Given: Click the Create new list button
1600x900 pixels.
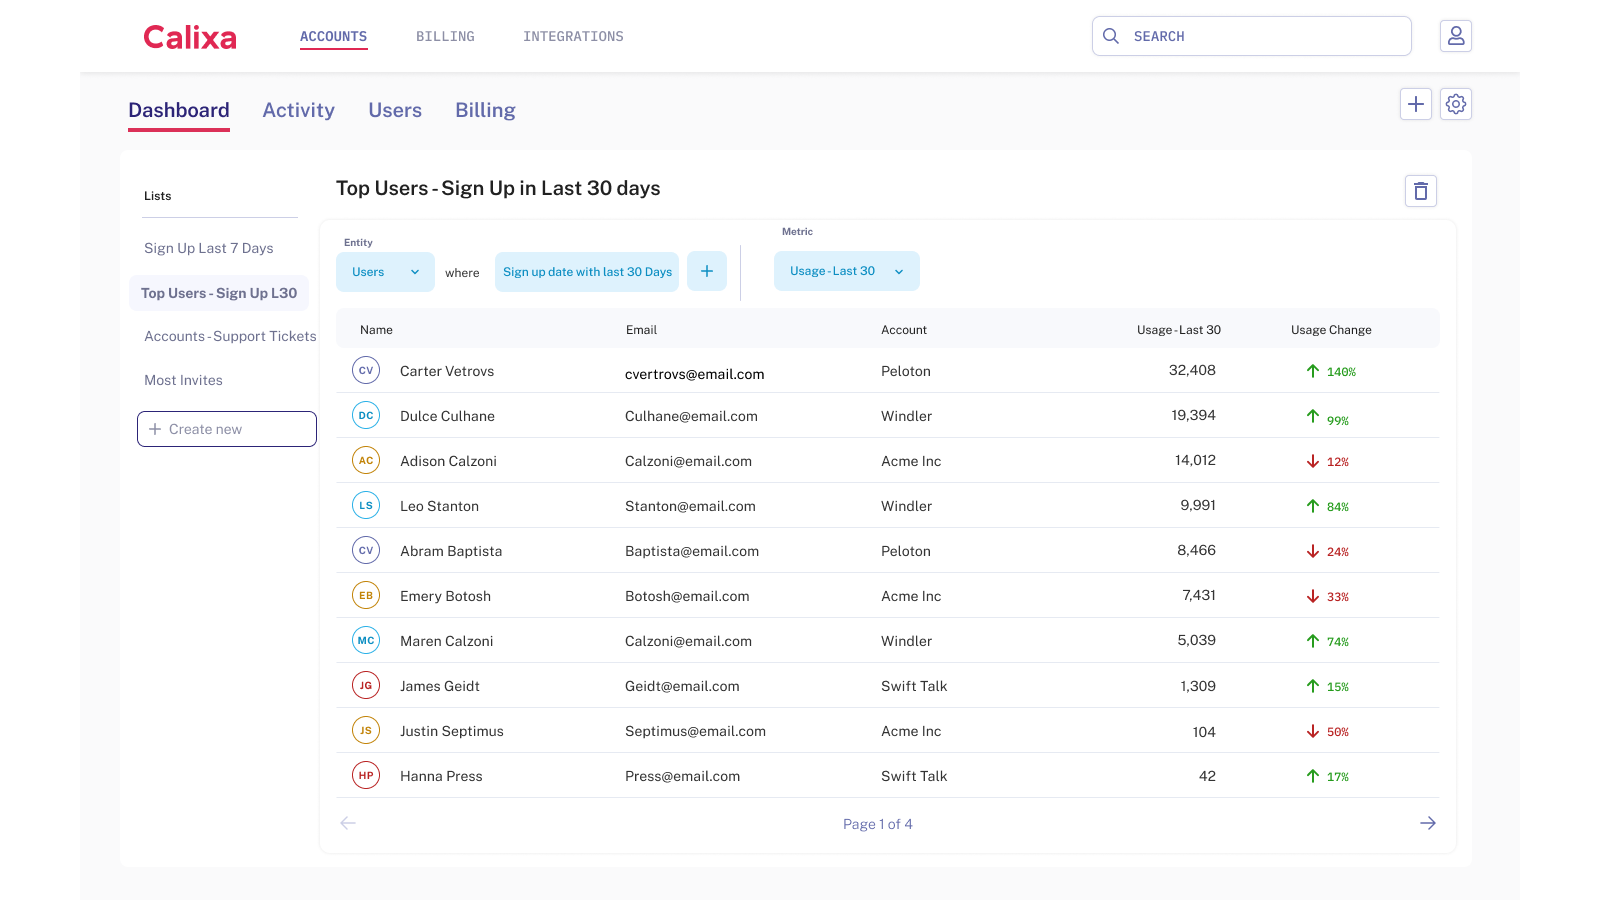Looking at the screenshot, I should click(226, 428).
